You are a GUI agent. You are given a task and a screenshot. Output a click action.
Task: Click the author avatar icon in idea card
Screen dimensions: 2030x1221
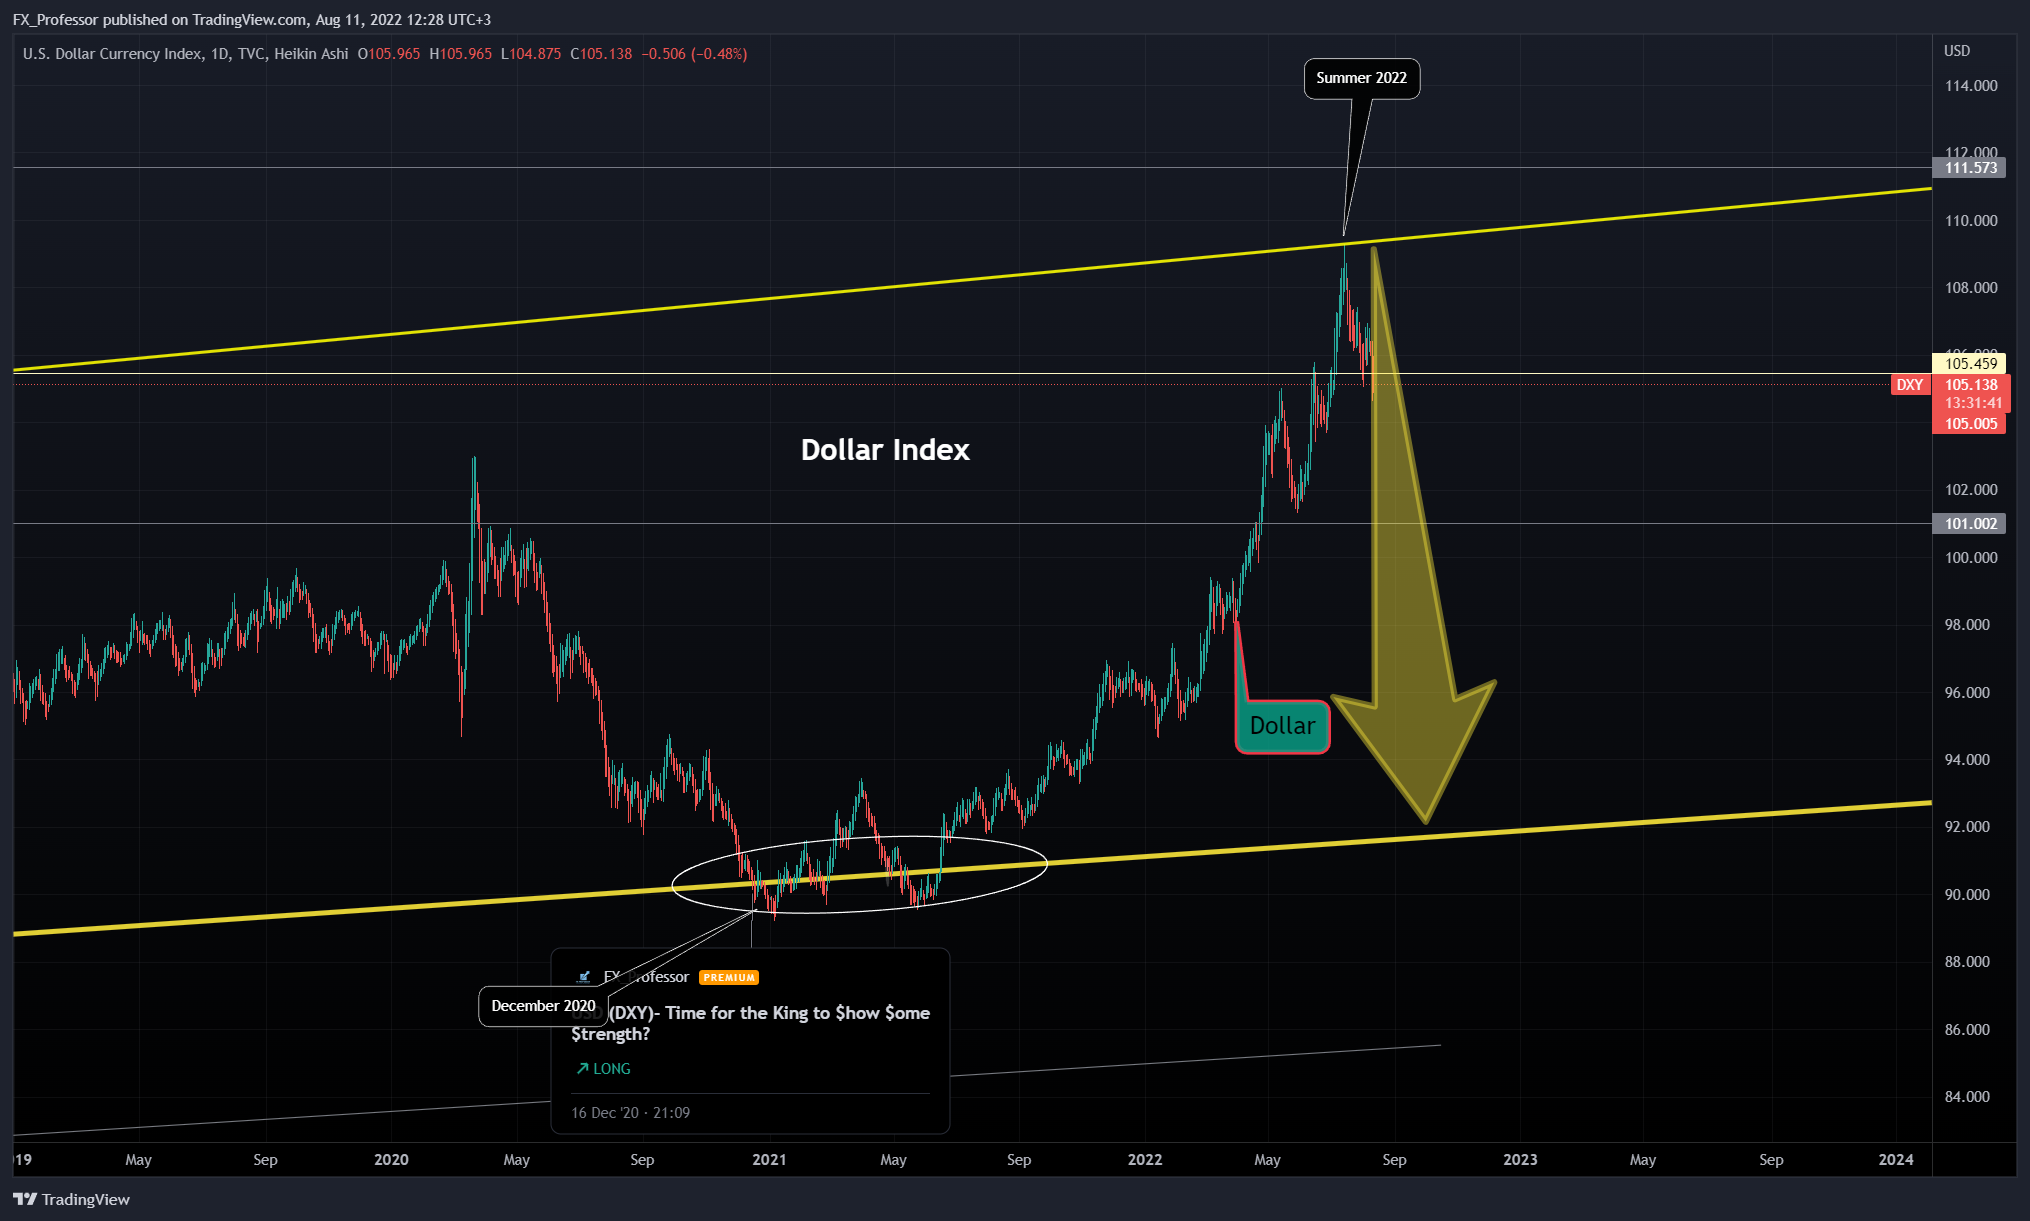pos(584,977)
